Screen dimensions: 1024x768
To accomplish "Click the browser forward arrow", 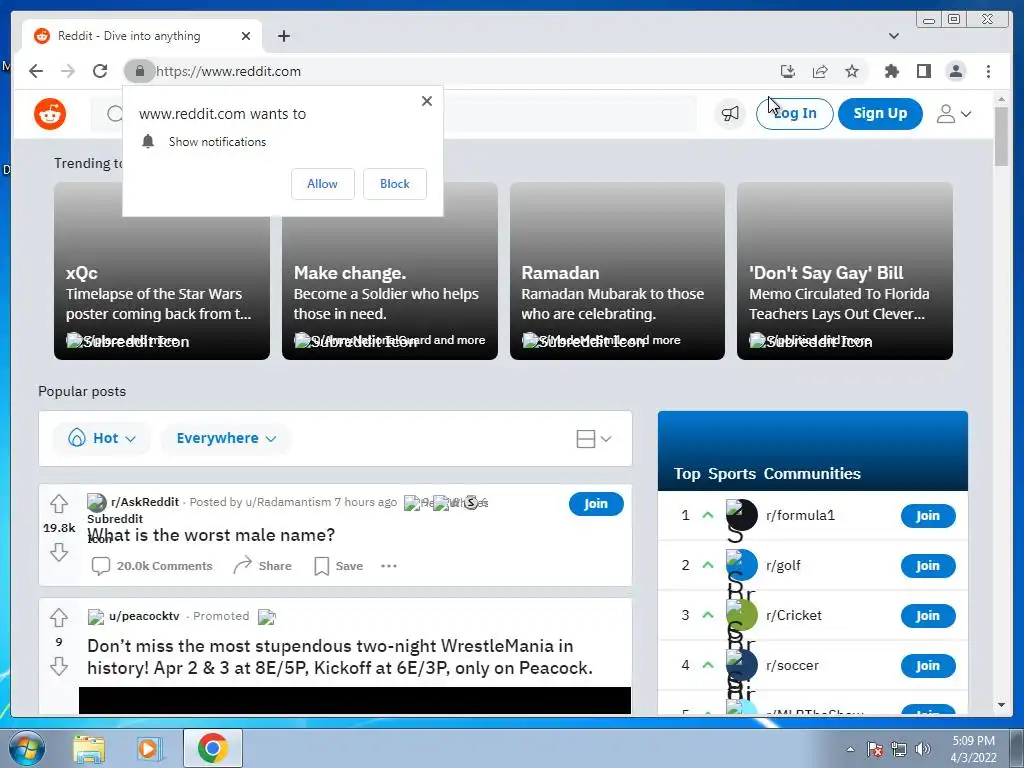I will pyautogui.click(x=68, y=71).
